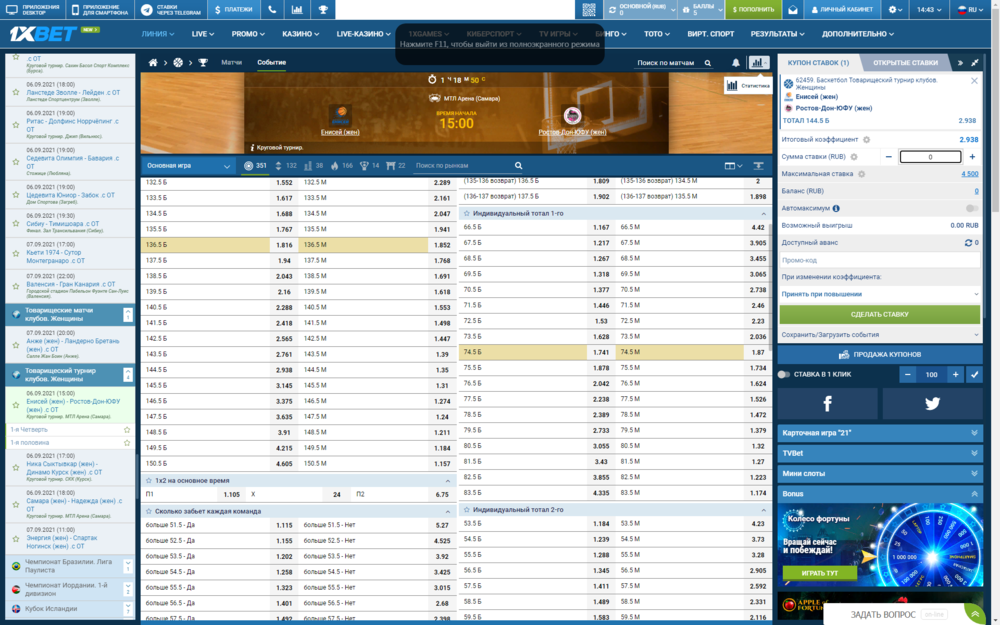Click the basketball breadcrumb icon
This screenshot has width=1000, height=625.
coord(178,62)
